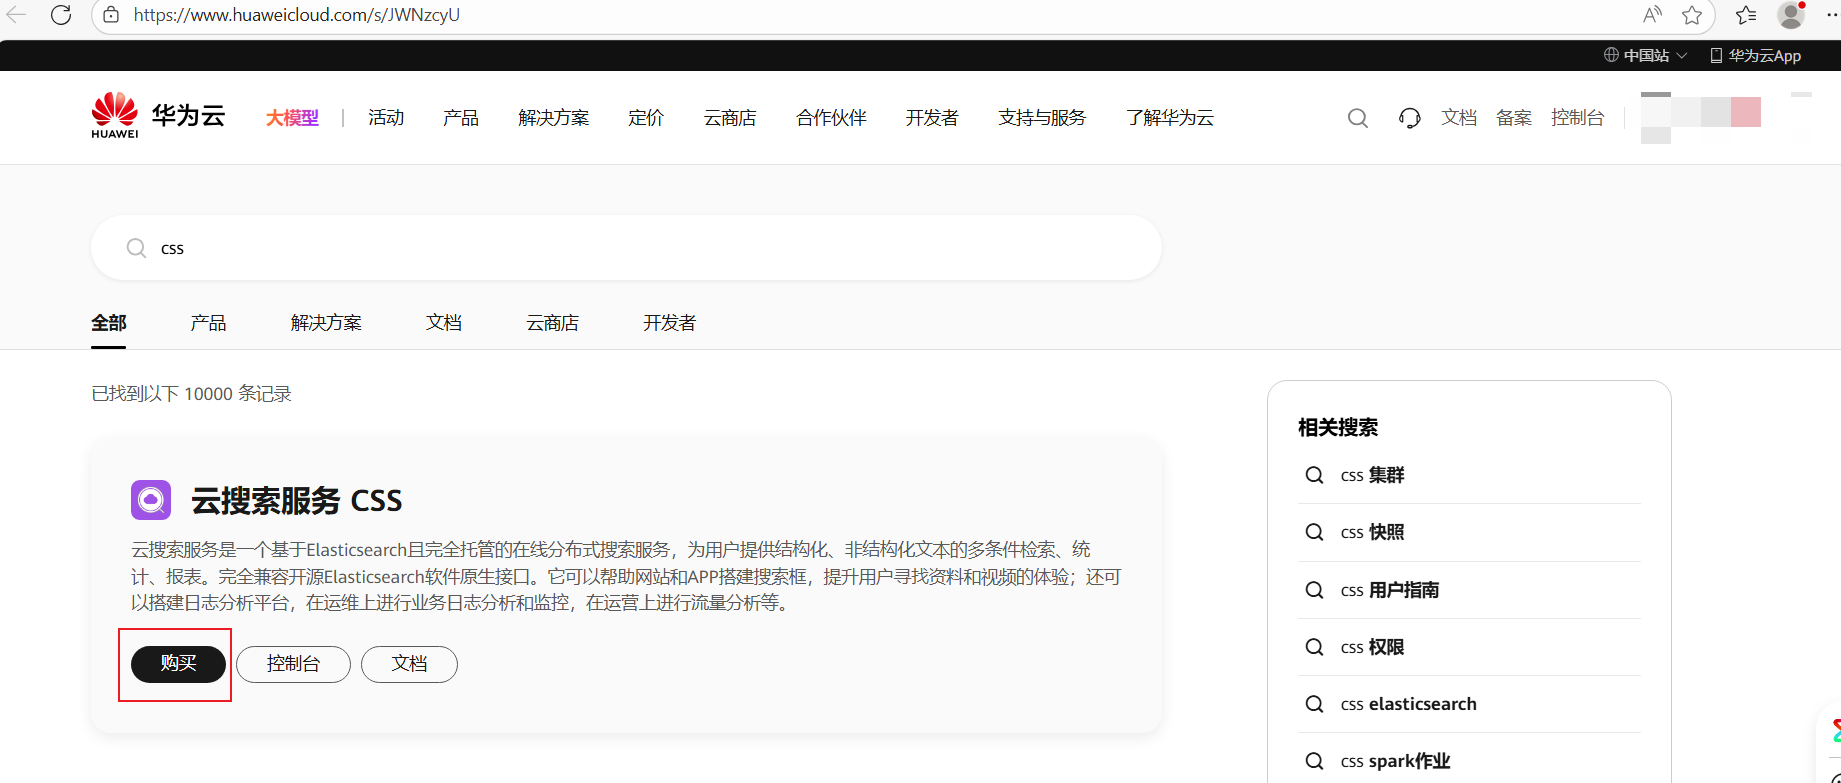Viewport: 1841px width, 783px height.
Task: Click the 购买 button
Action: (179, 664)
